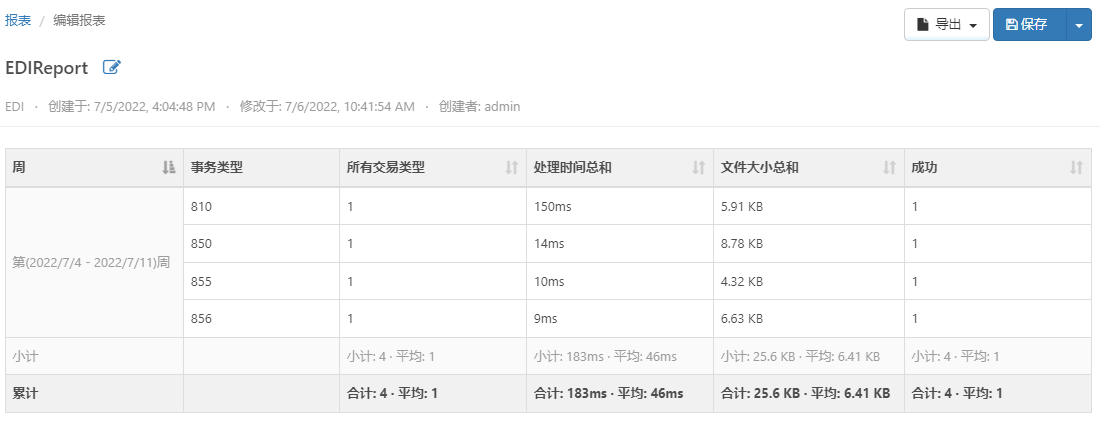Screen dimensions: 1100x425
Task: Click sort icon in 文件大小总和 column
Action: [x=889, y=168]
